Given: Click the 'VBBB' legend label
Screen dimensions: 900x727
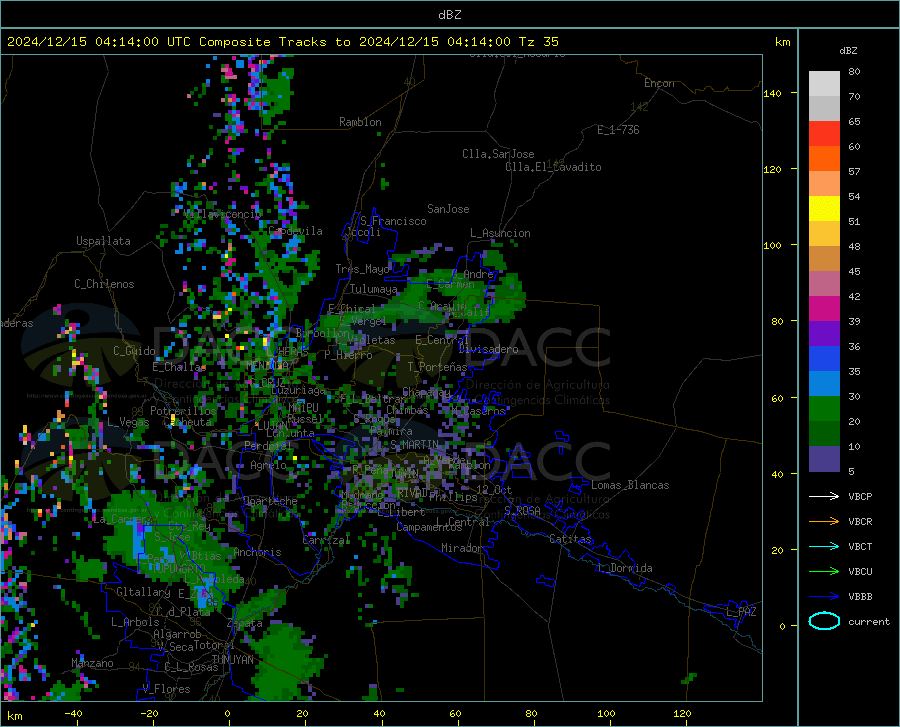Looking at the screenshot, I should (x=860, y=596).
